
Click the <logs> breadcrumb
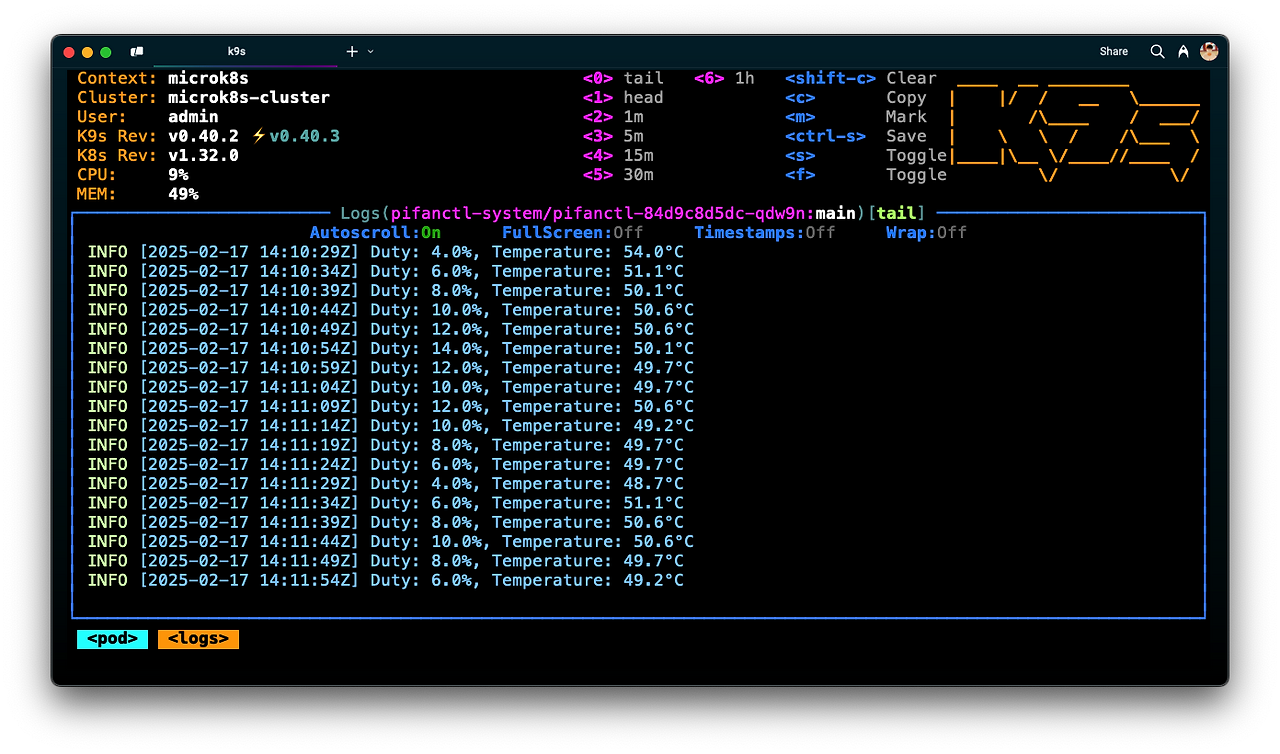coord(198,639)
